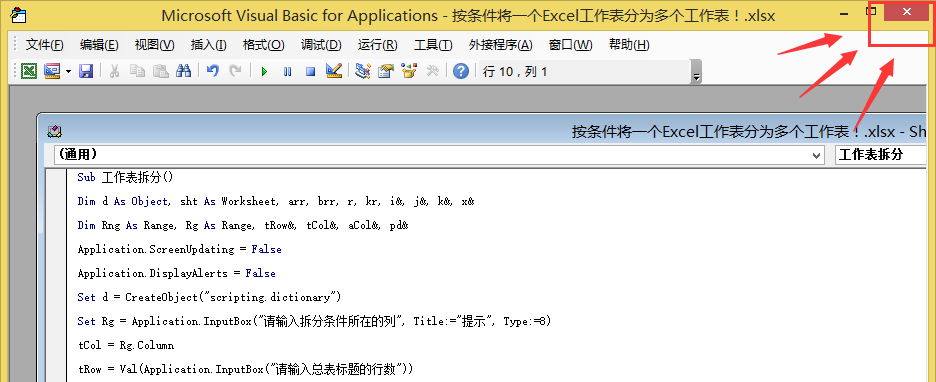This screenshot has width=936, height=382.
Task: Click the 'Set Rg = Application.InputBox' line
Action: [x=315, y=321]
